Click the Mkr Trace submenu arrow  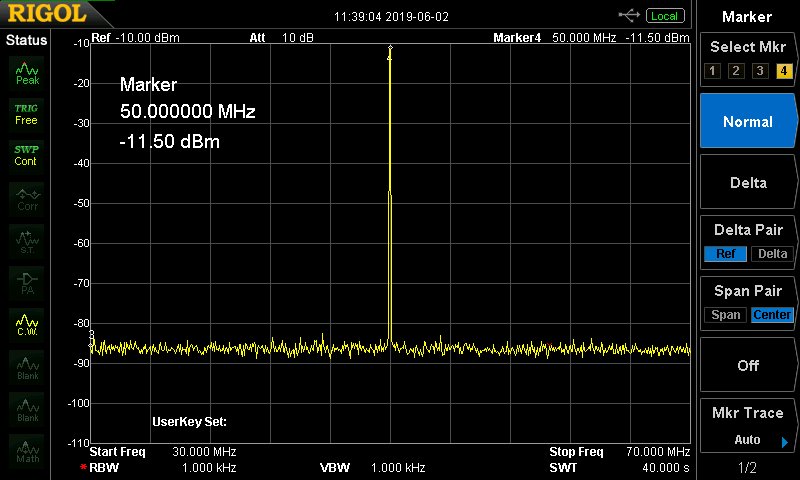point(785,442)
